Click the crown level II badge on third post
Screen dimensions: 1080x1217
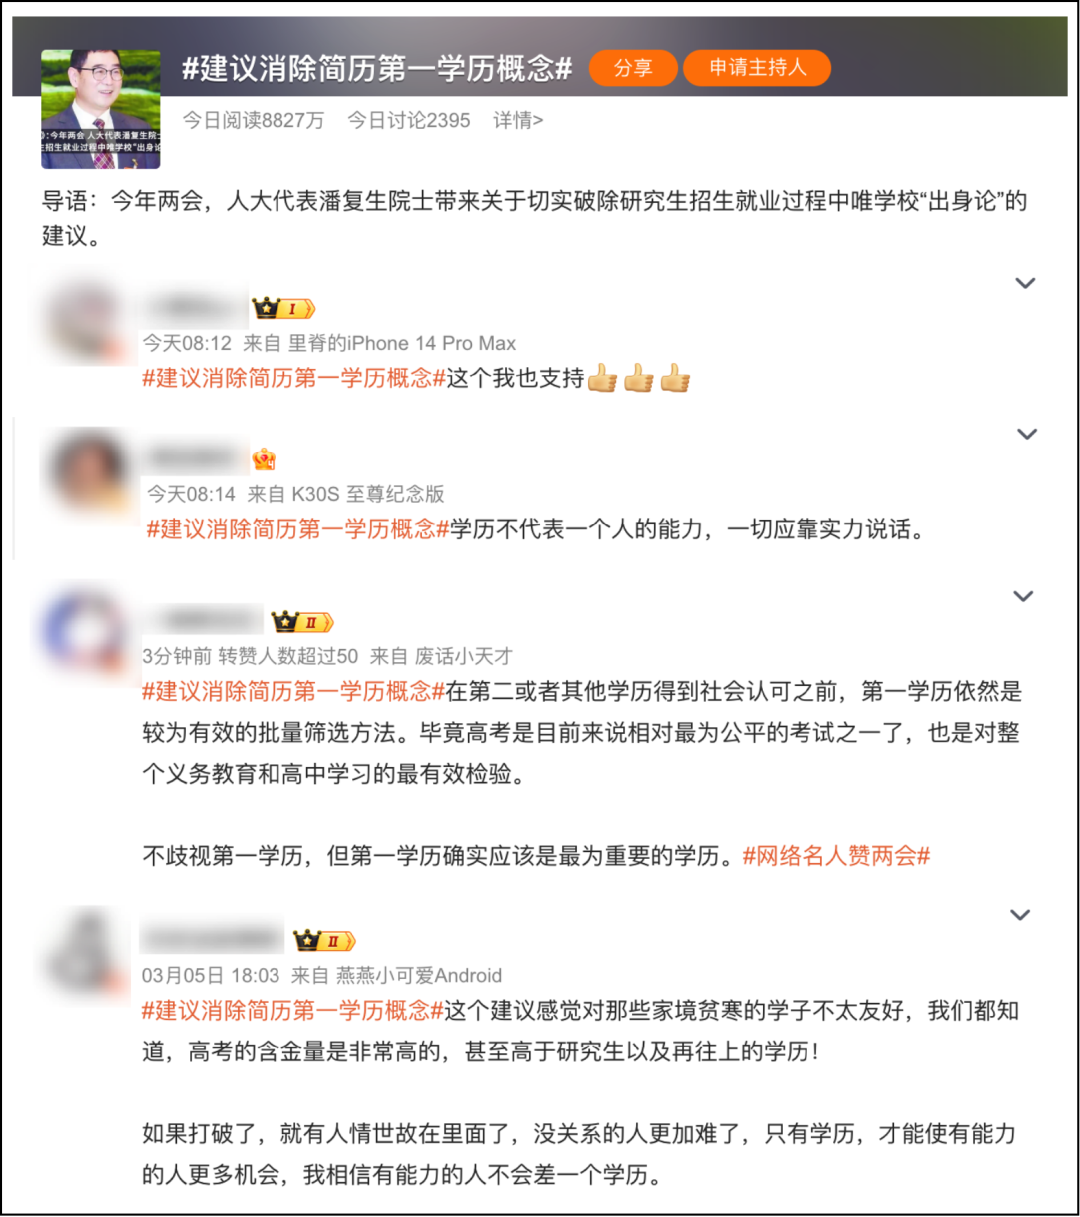point(302,623)
